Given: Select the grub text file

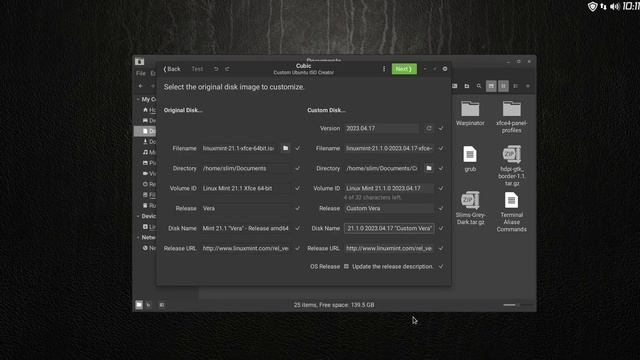Looking at the screenshot, I should [470, 159].
